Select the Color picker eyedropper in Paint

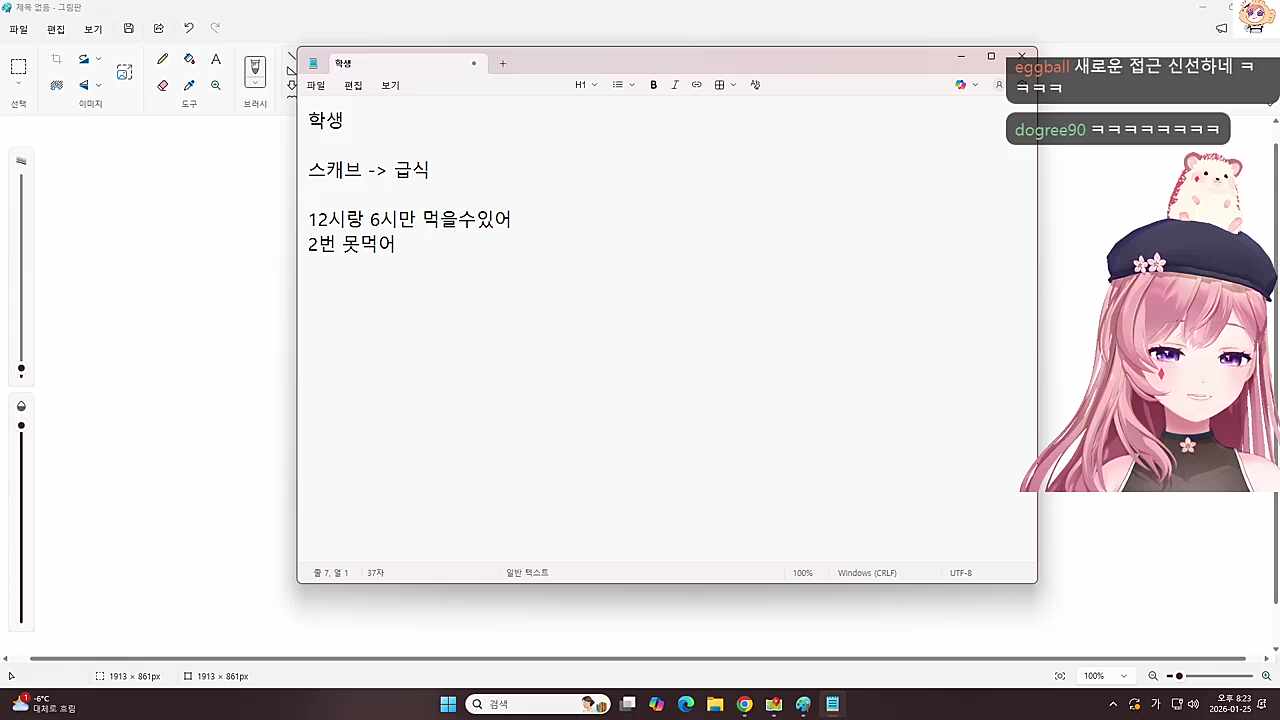(x=189, y=85)
